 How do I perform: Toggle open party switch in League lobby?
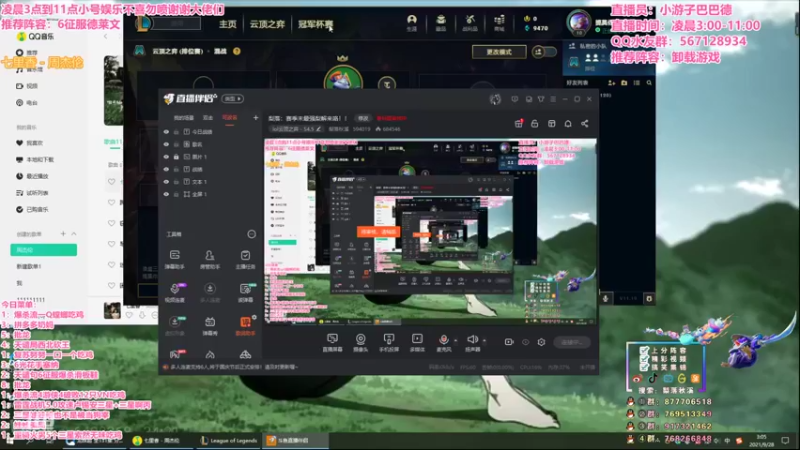[x=544, y=52]
